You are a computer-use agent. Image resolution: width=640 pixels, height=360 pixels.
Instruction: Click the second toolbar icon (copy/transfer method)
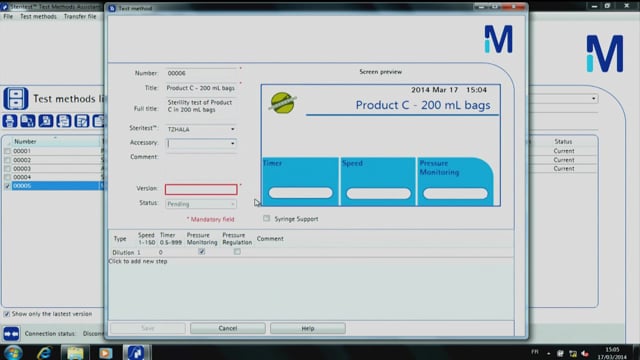(x=28, y=121)
